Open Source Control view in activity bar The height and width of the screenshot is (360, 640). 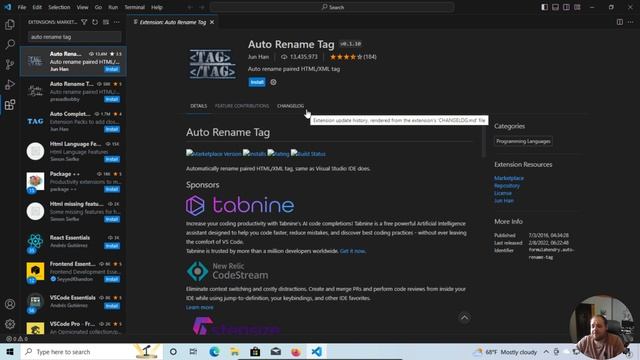pos(10,64)
